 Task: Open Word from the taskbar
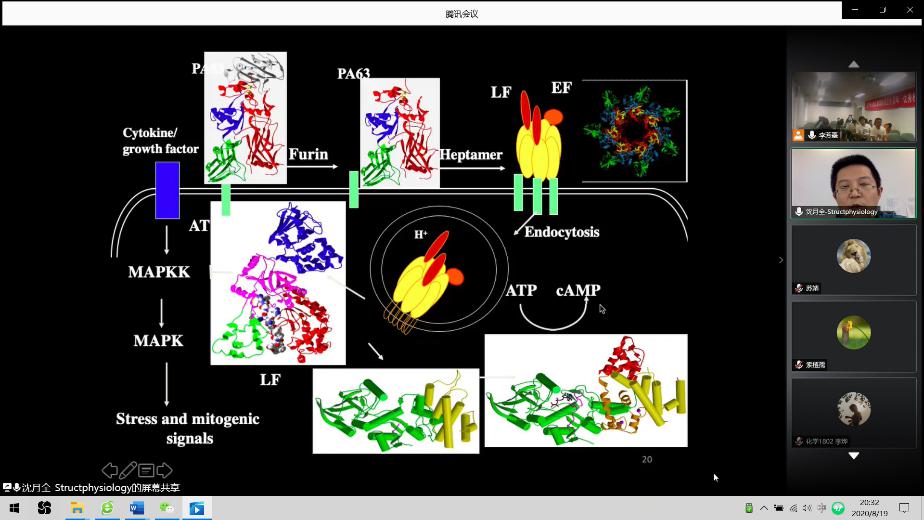[x=137, y=508]
